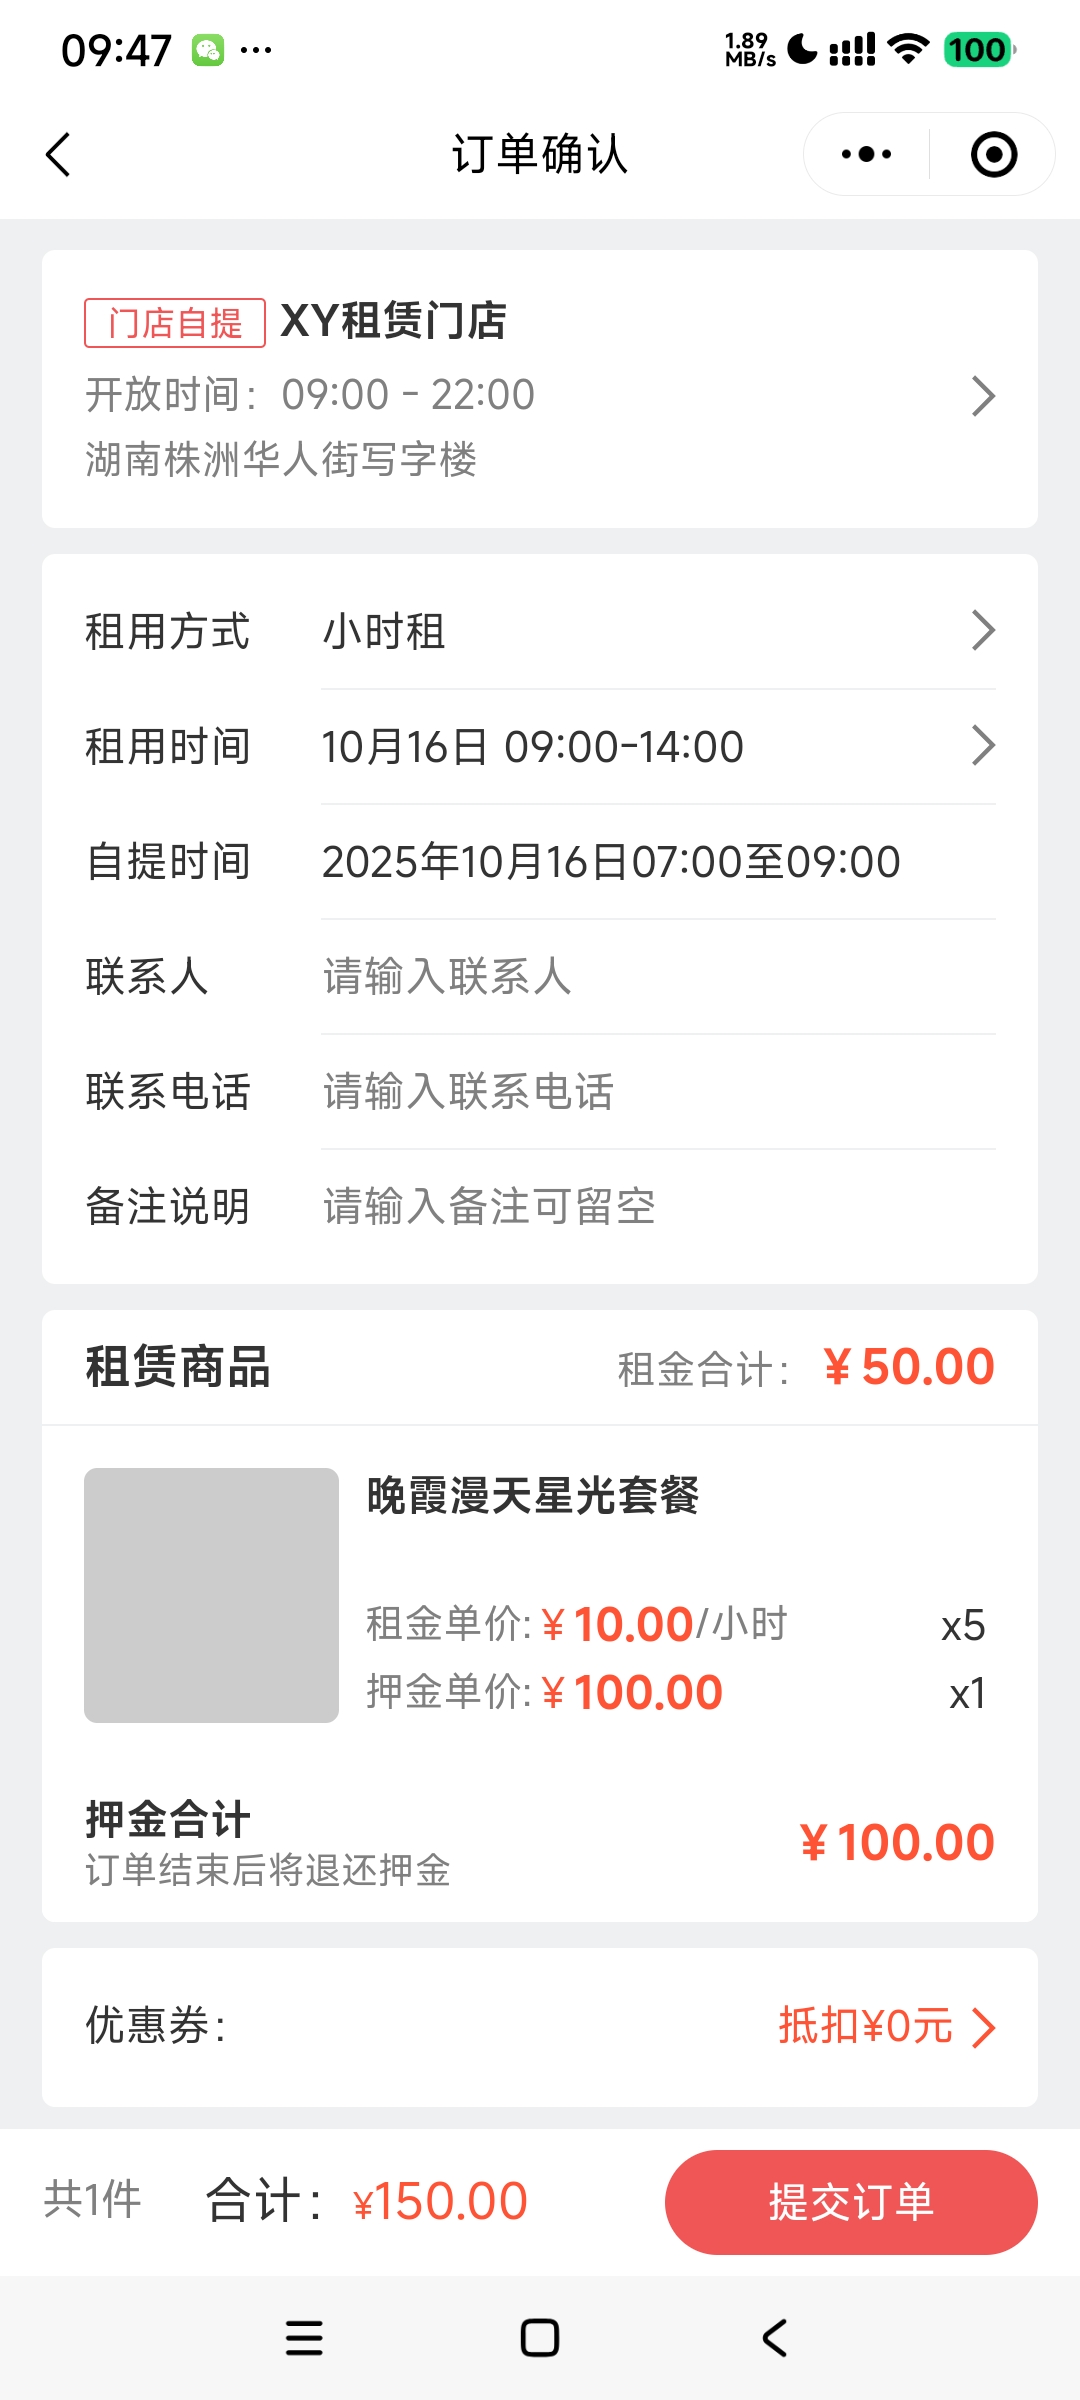Tap the WeChat notification icon in status bar
Screen dimensions: 1080x2400
click(x=208, y=50)
